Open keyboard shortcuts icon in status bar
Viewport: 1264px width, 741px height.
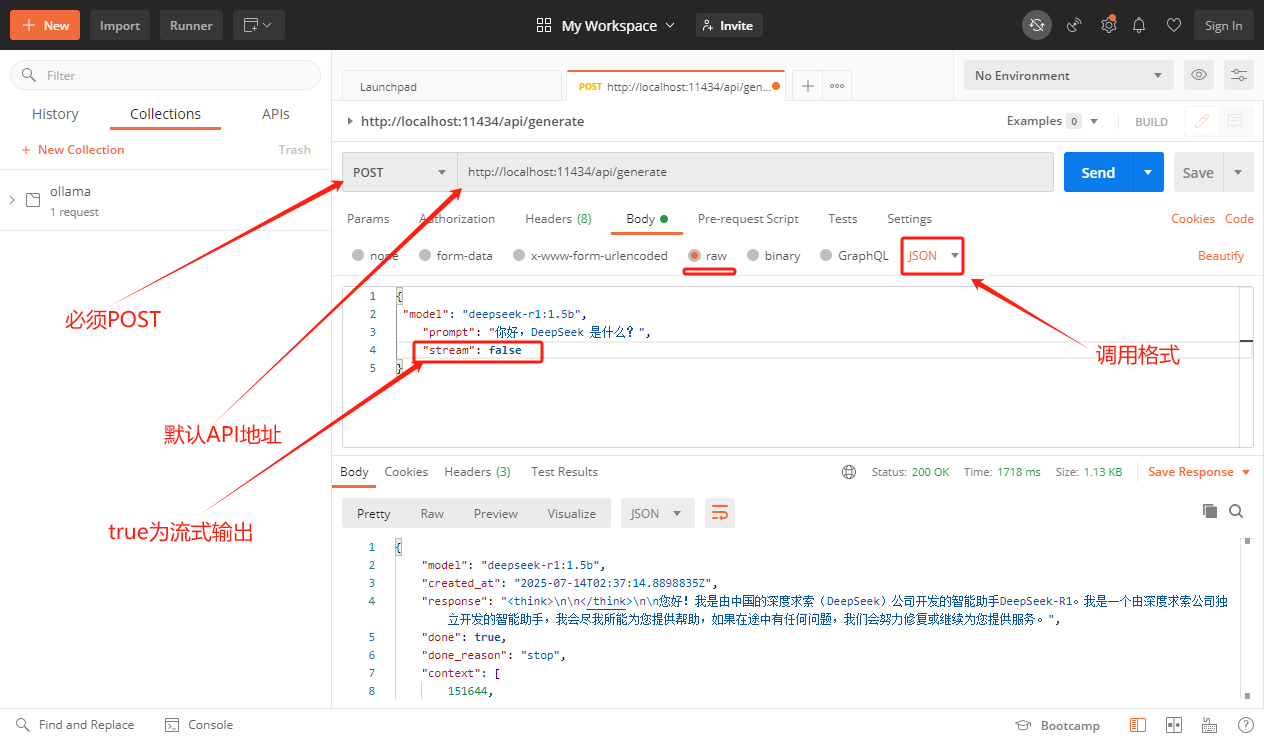point(1210,725)
